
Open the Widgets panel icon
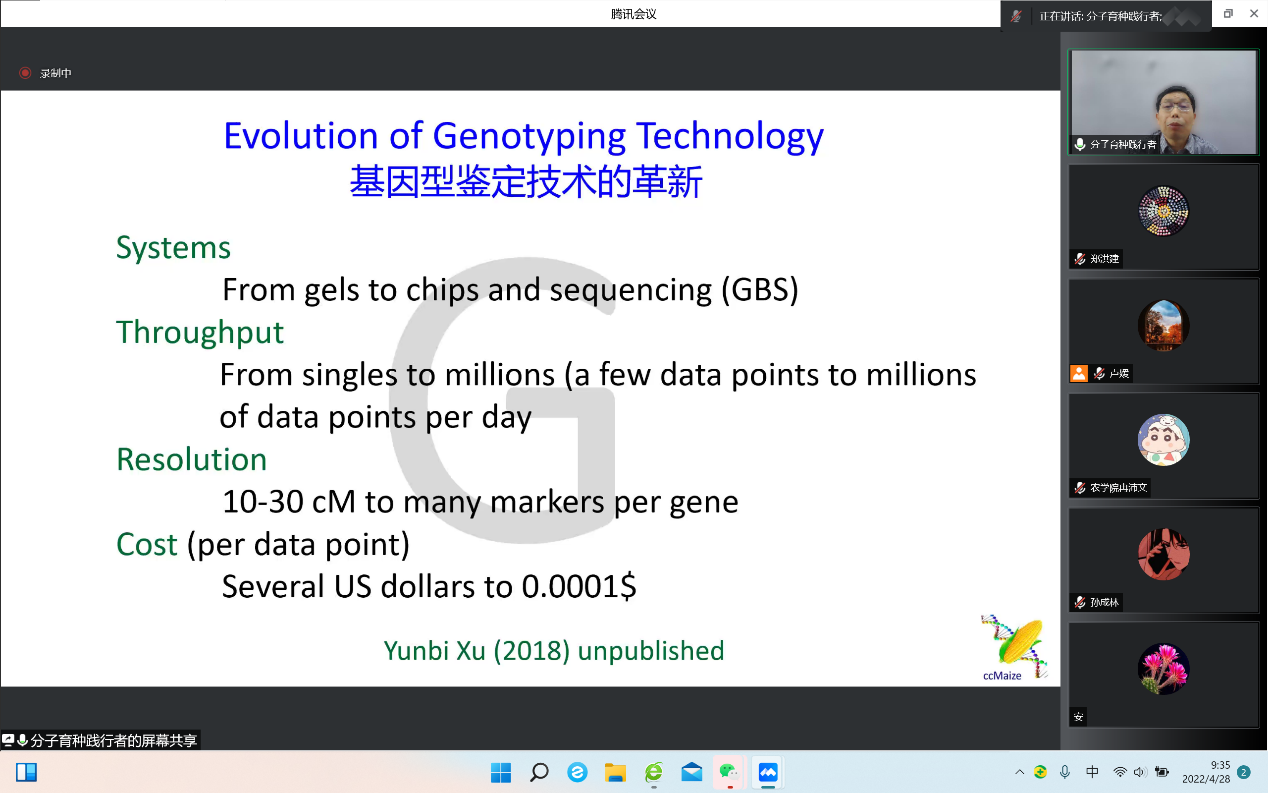(26, 772)
